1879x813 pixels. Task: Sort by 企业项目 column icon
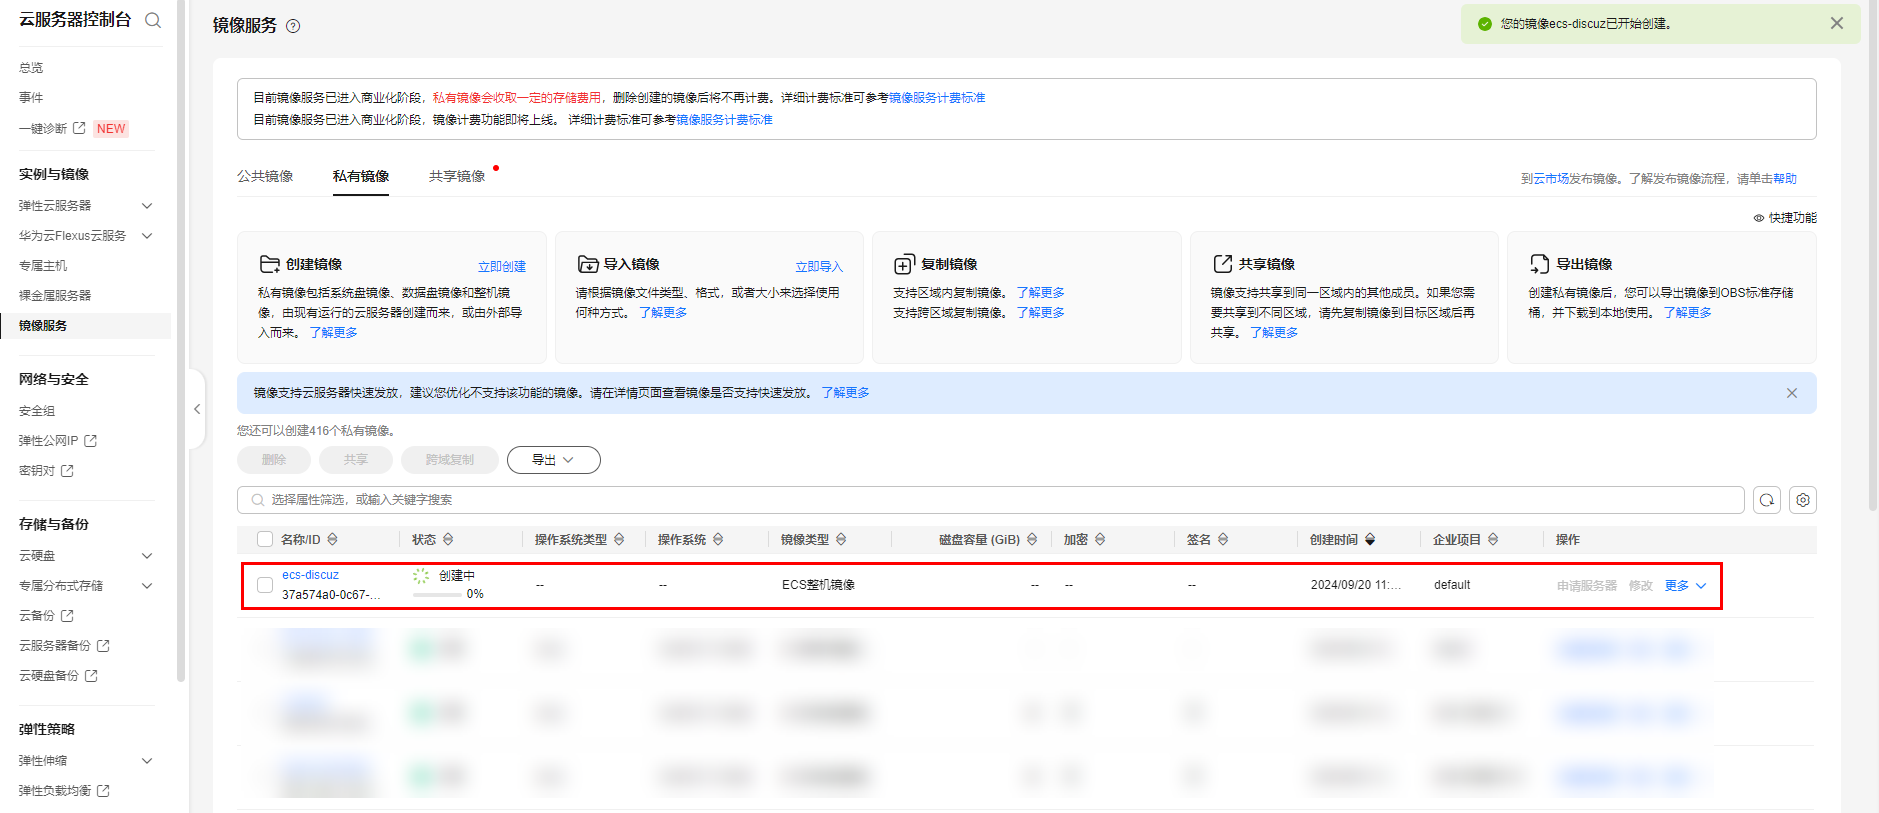point(1493,540)
